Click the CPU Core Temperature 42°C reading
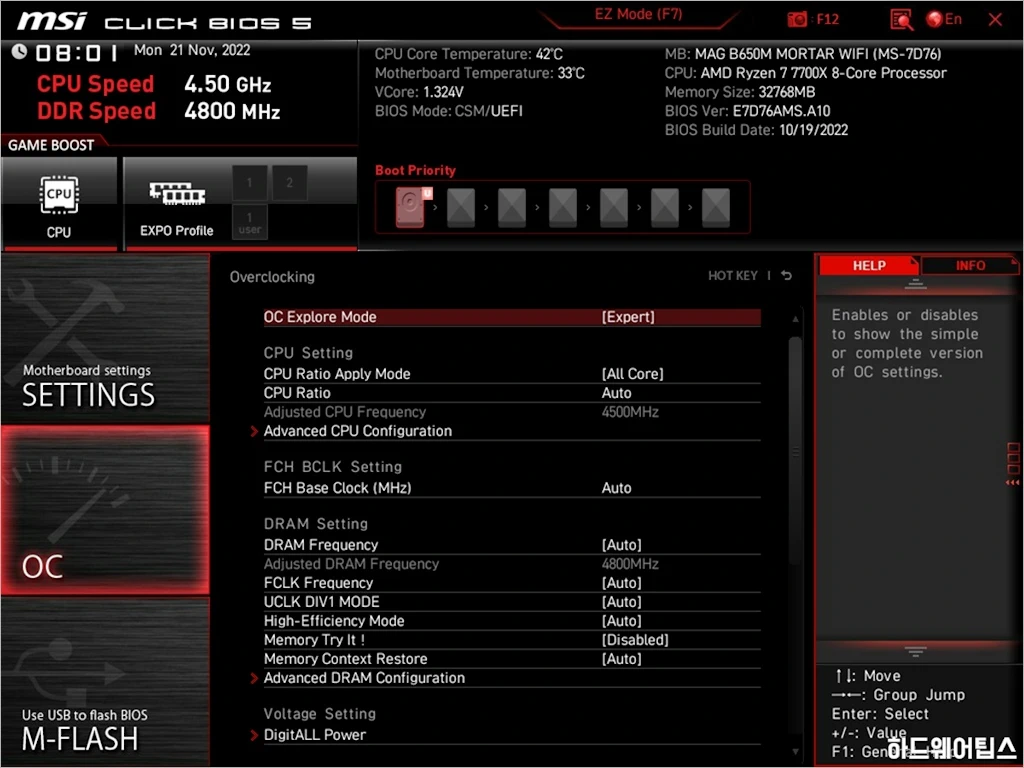The width and height of the screenshot is (1024, 768). coord(468,54)
